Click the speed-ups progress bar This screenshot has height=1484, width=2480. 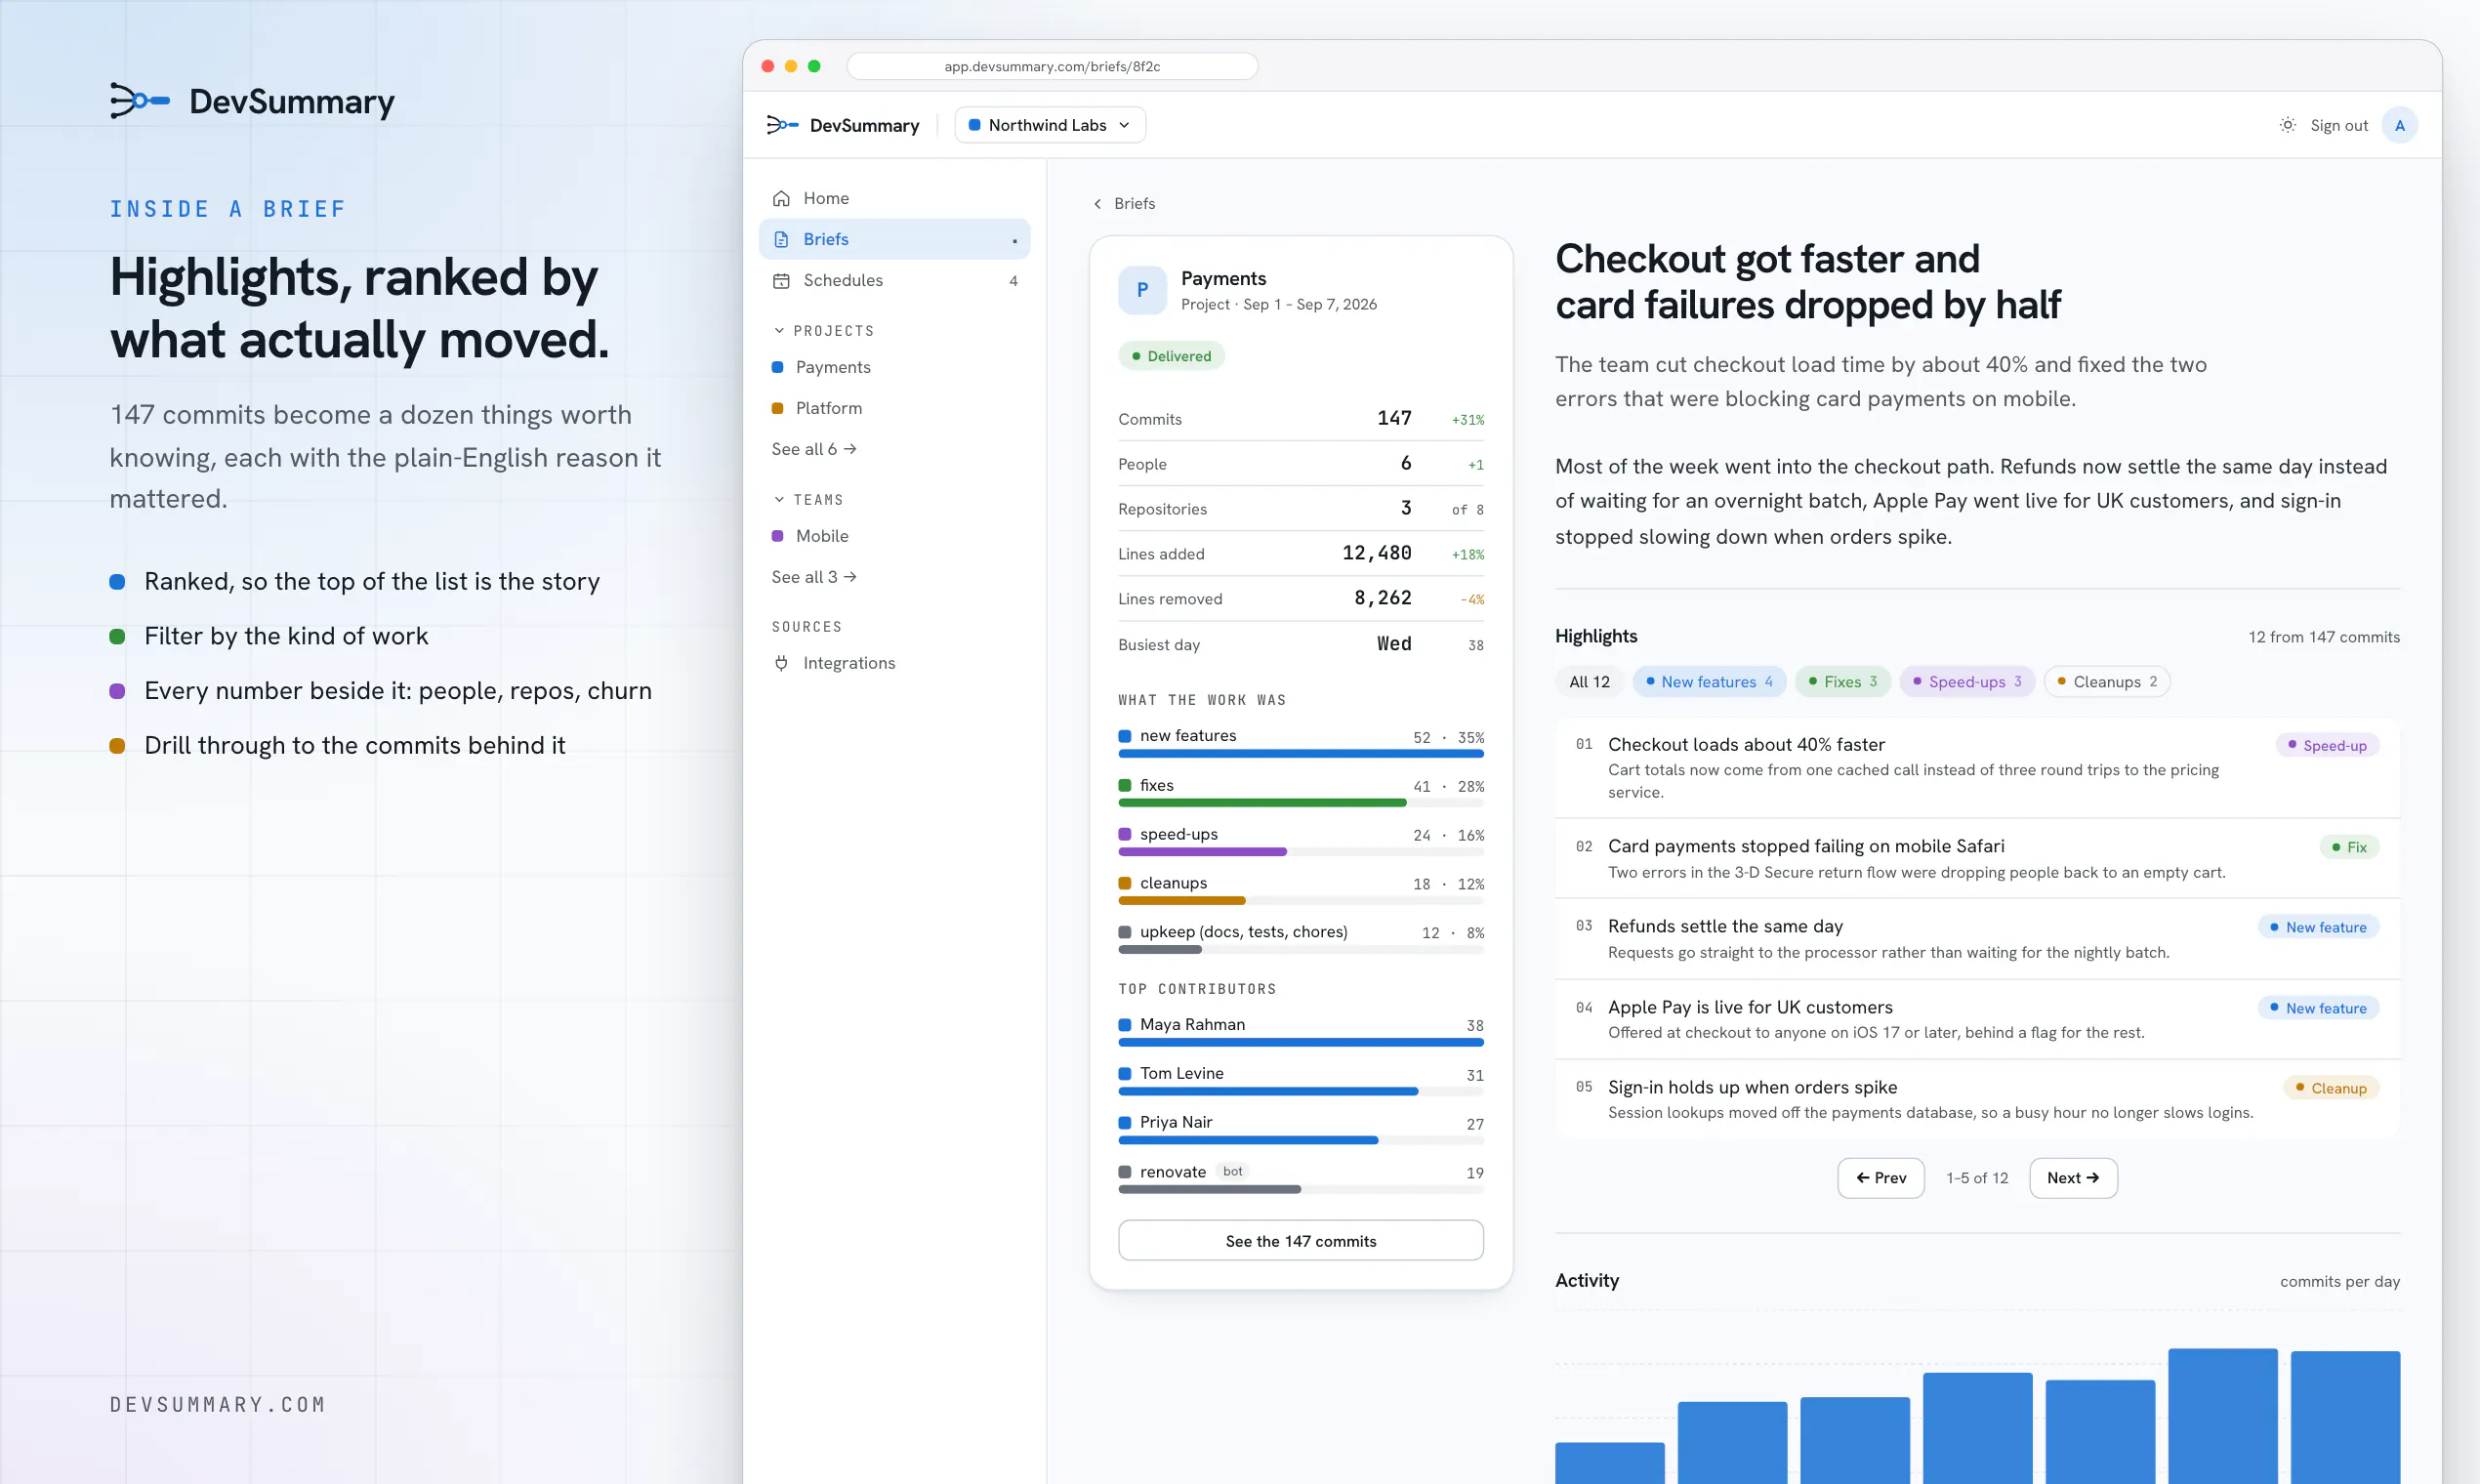click(x=1300, y=852)
